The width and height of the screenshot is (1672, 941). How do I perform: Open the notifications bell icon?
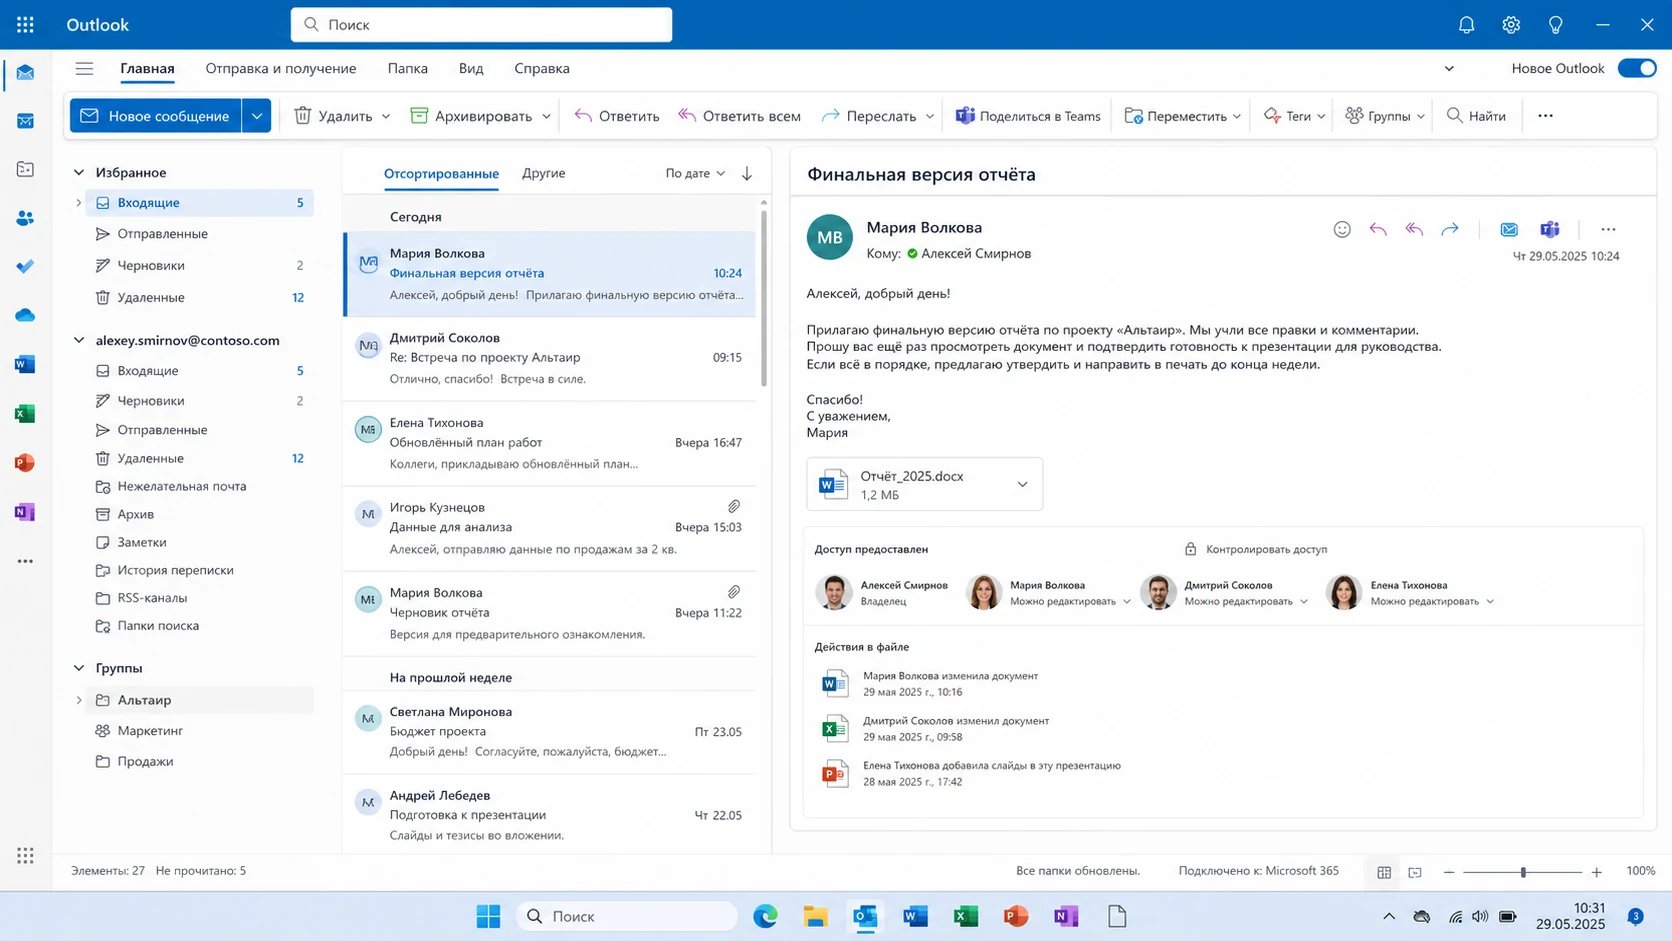[1466, 25]
